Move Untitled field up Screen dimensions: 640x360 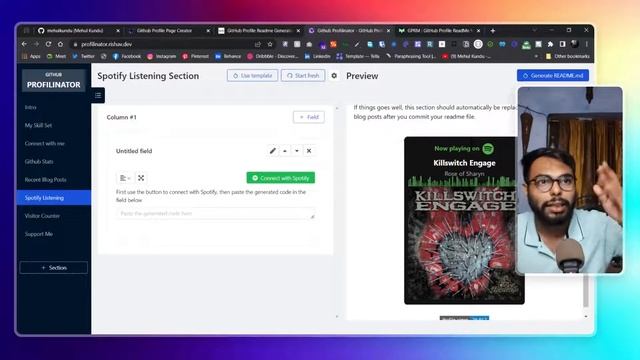coord(285,151)
